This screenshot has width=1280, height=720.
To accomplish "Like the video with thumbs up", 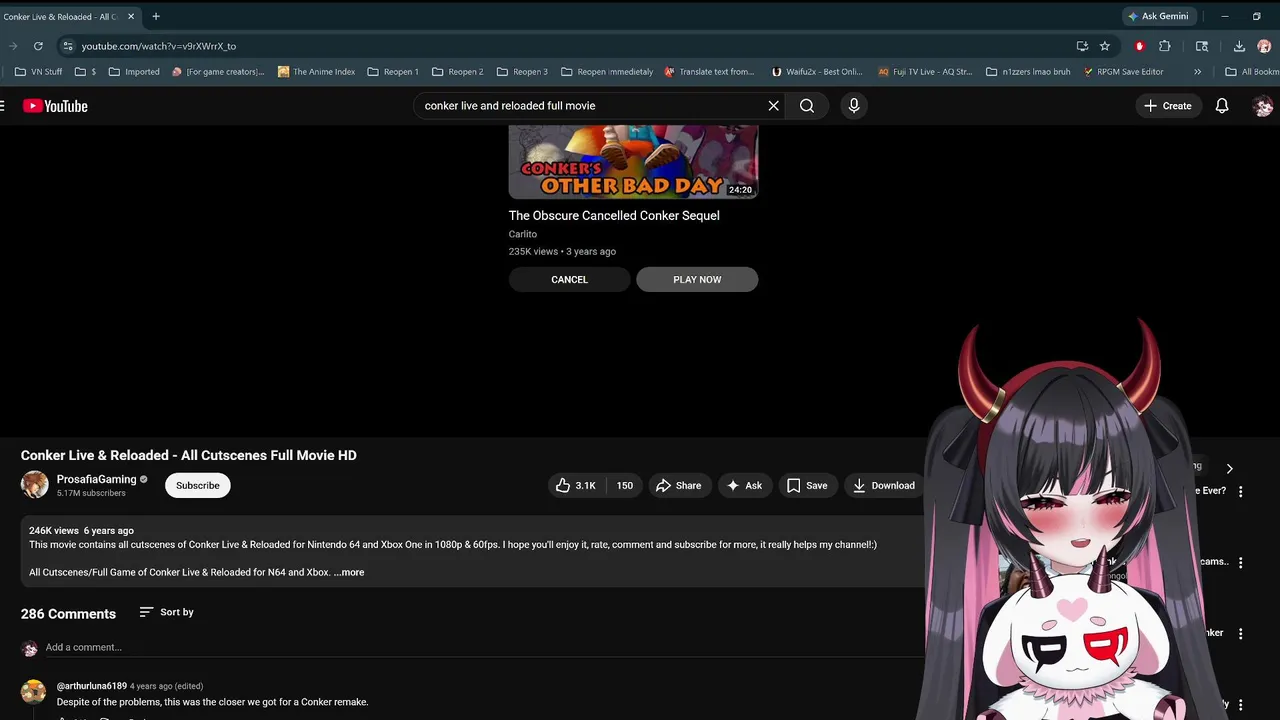I will (576, 485).
